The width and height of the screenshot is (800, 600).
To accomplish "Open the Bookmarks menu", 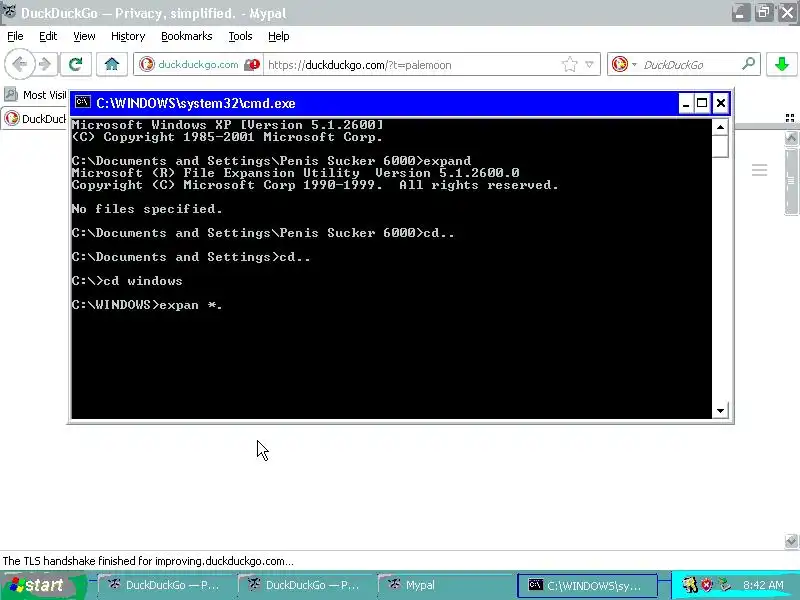I will (187, 36).
